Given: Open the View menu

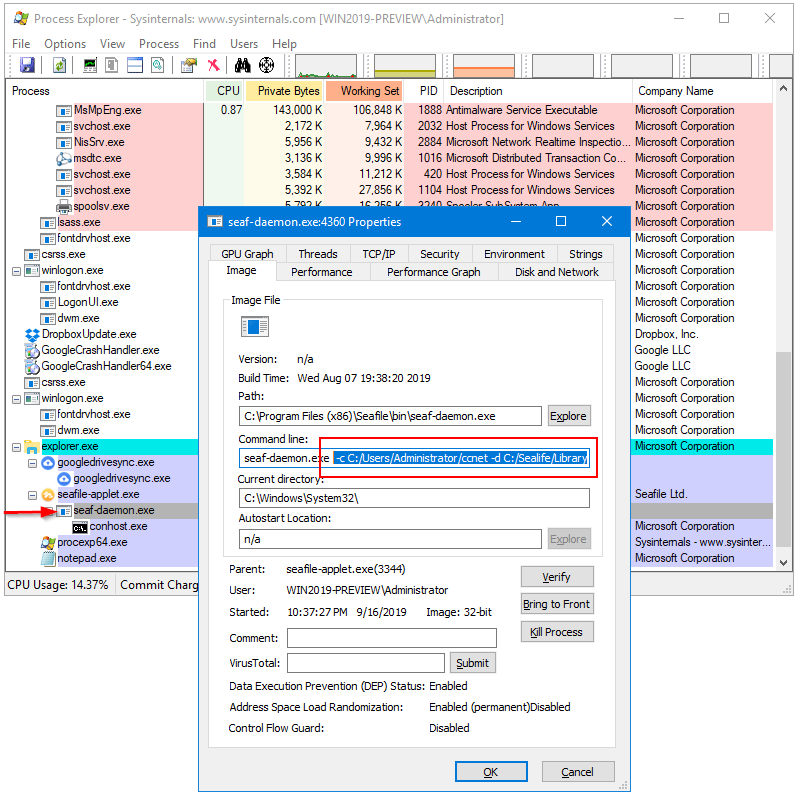Looking at the screenshot, I should (x=112, y=44).
